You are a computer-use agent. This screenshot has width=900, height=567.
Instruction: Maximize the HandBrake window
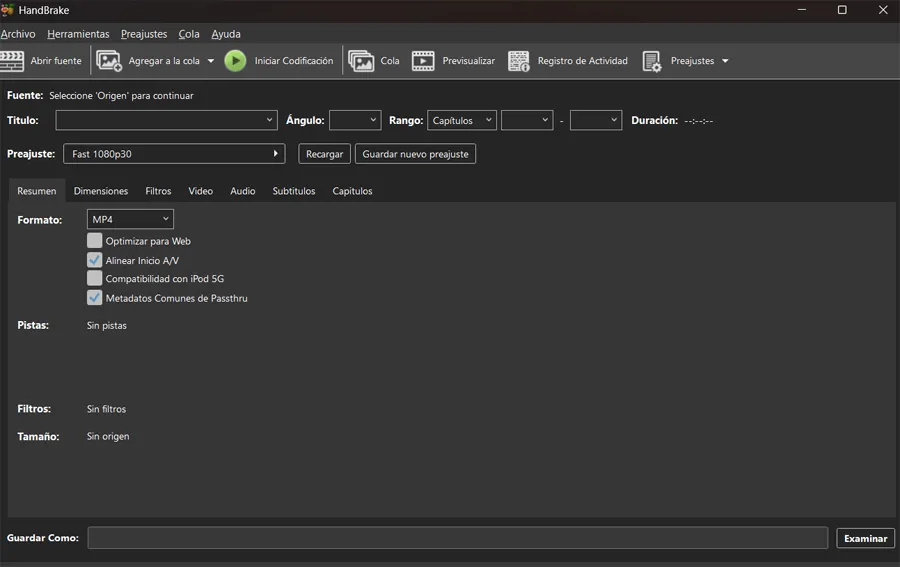(842, 10)
